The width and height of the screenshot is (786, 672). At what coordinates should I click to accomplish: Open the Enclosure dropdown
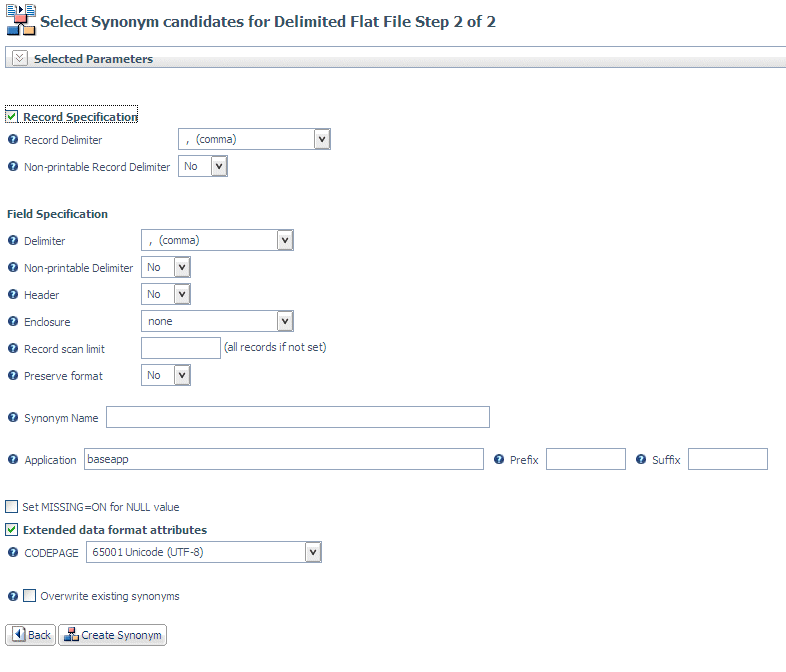[x=217, y=321]
